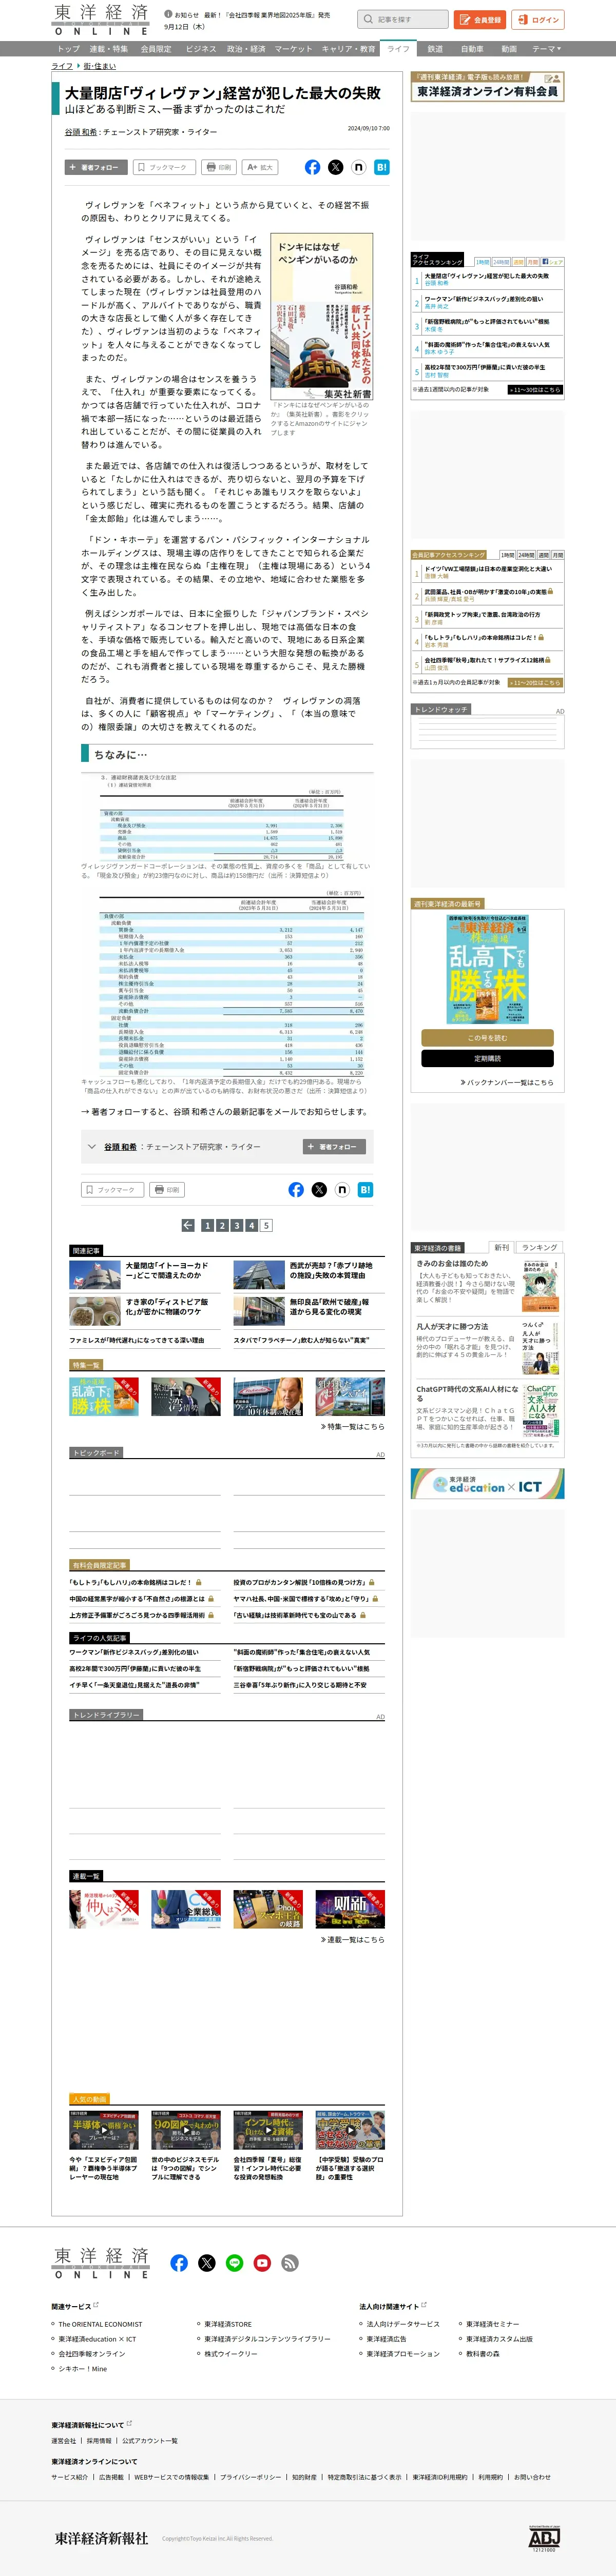Open トップ in navigation bar
The width and height of the screenshot is (616, 2576).
pyautogui.click(x=68, y=48)
